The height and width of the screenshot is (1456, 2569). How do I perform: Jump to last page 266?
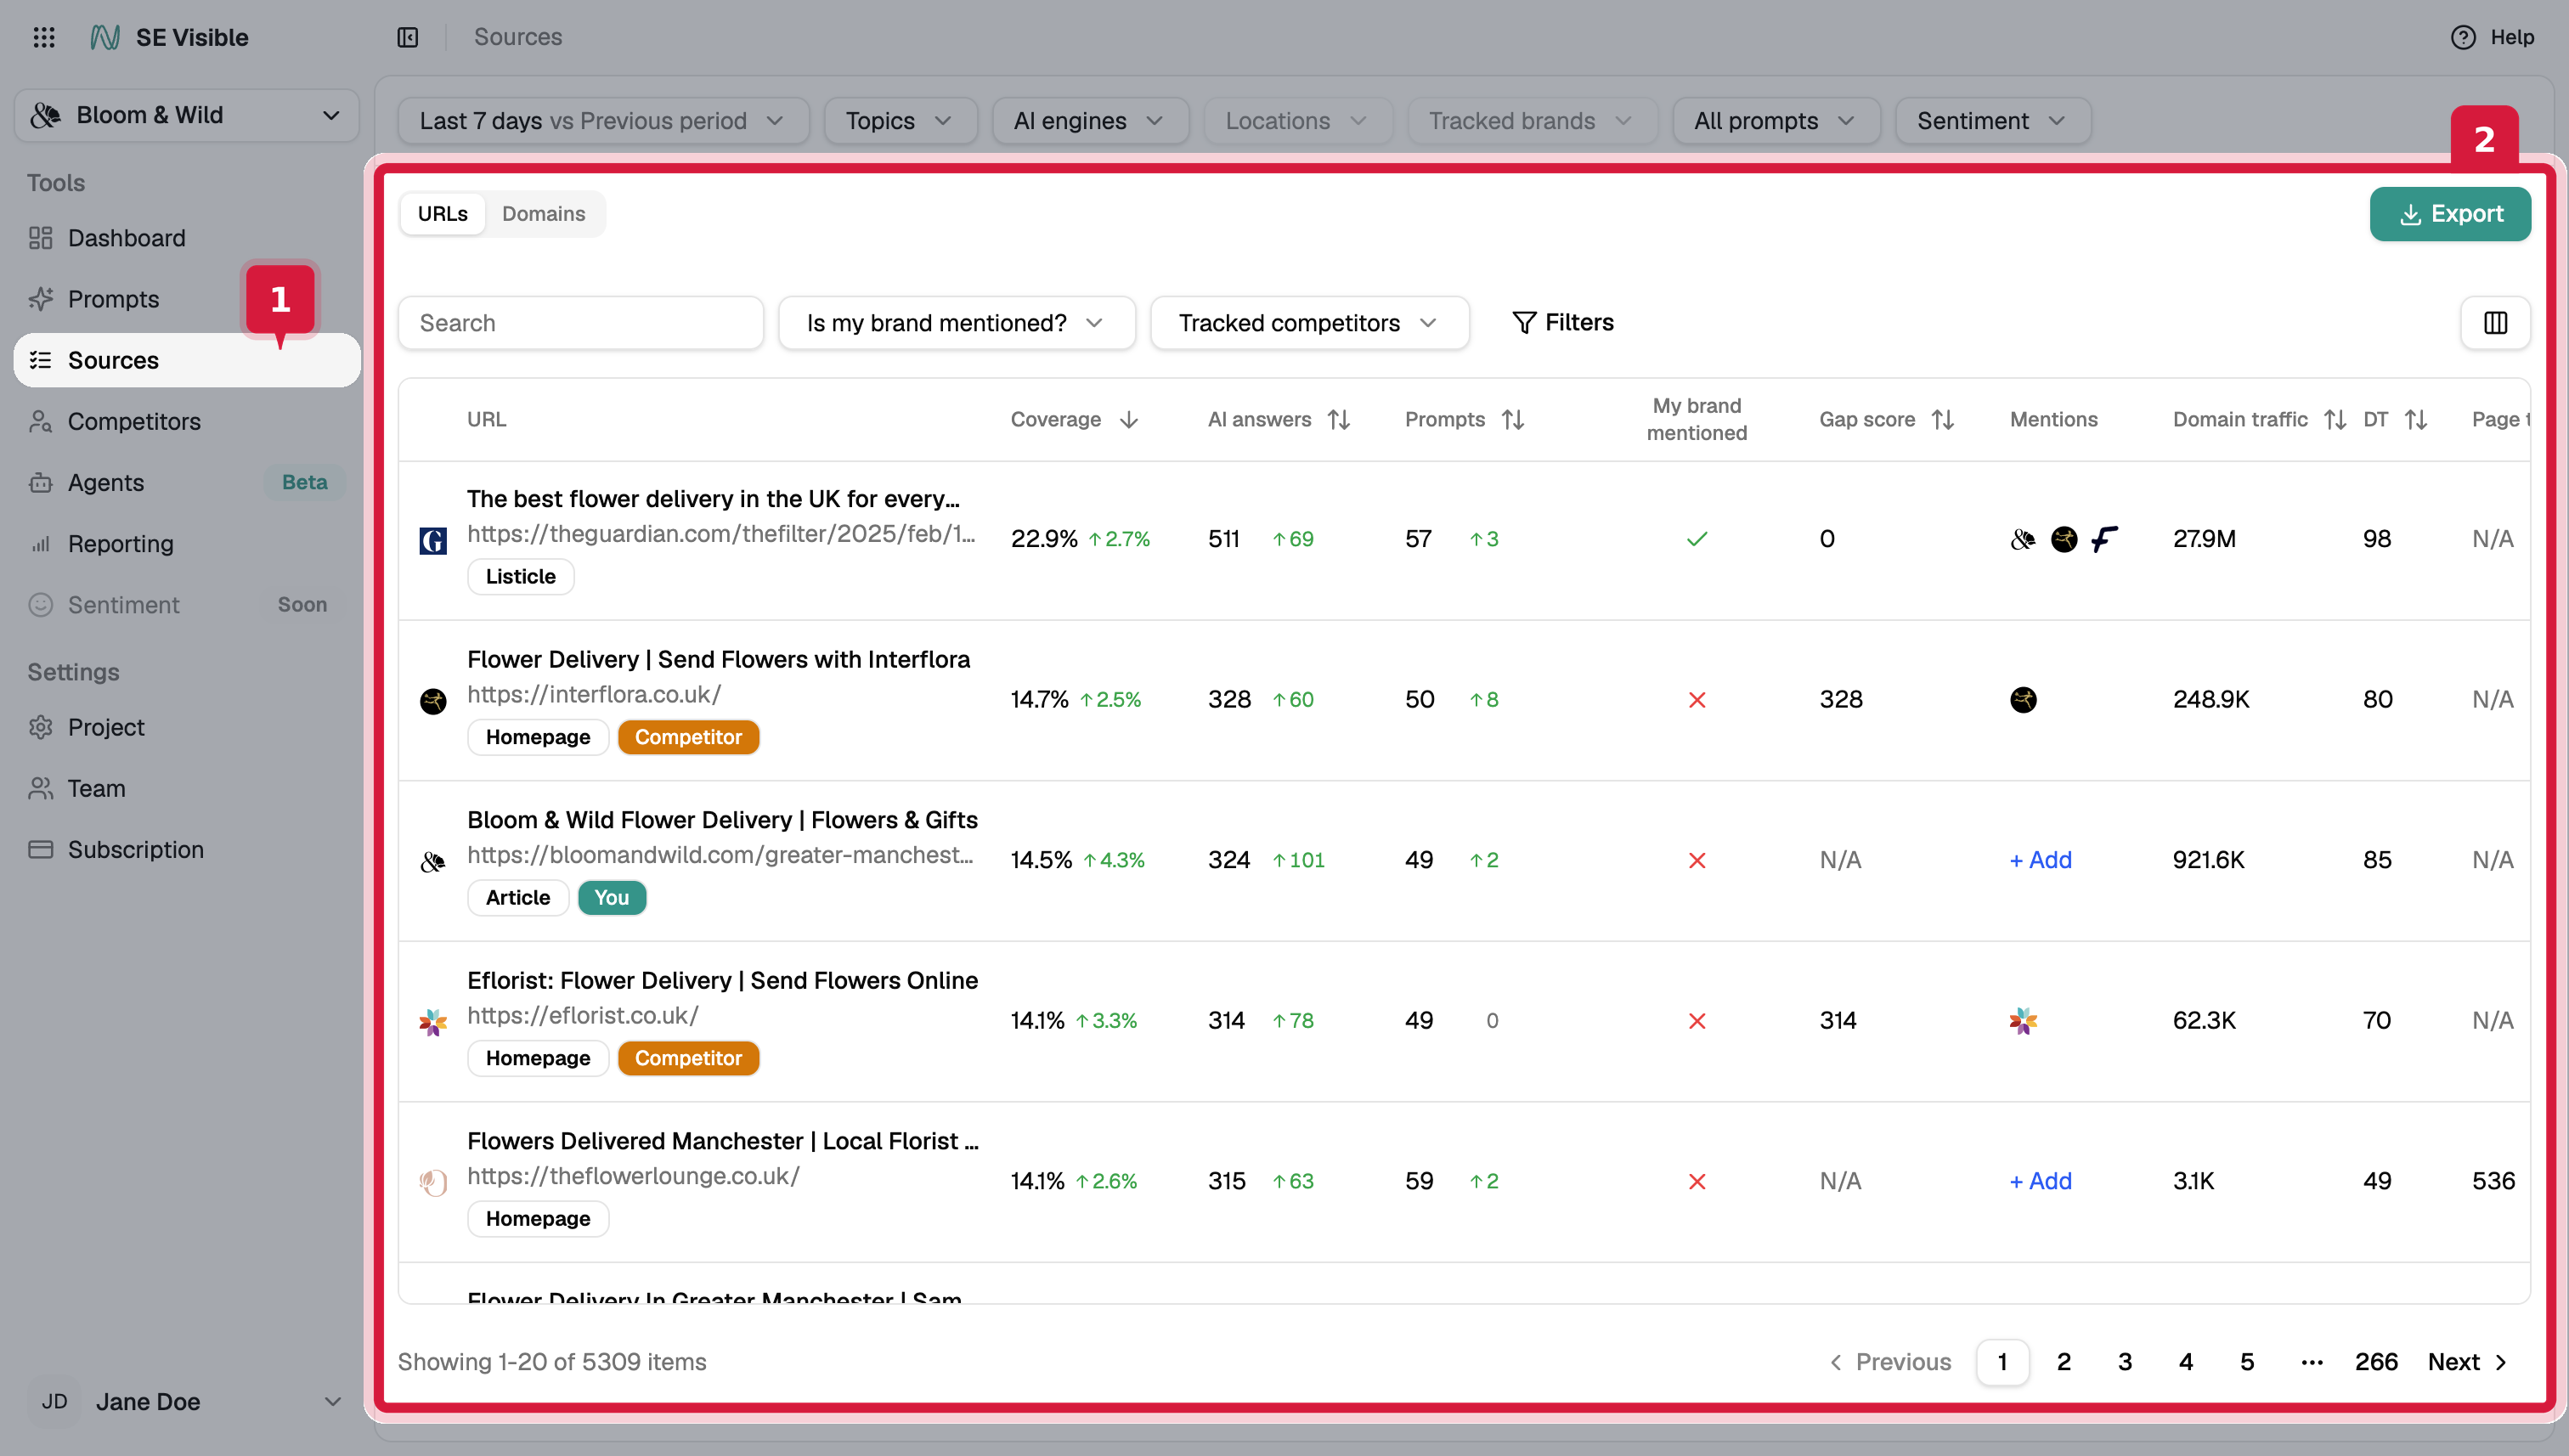coord(2376,1361)
